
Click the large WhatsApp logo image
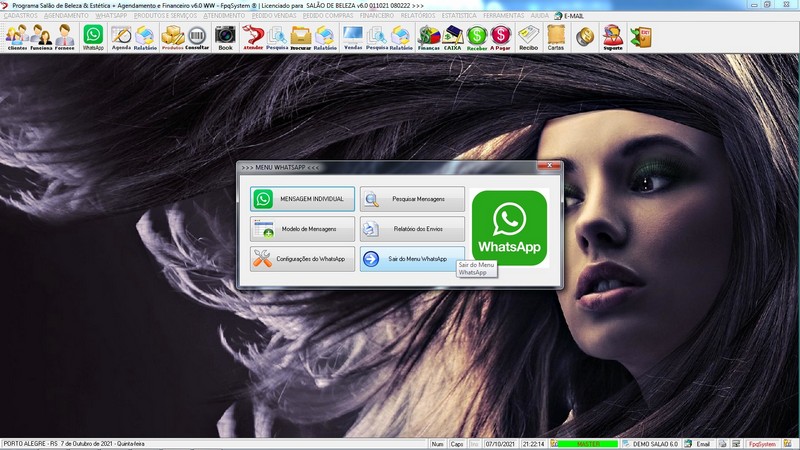pos(510,227)
